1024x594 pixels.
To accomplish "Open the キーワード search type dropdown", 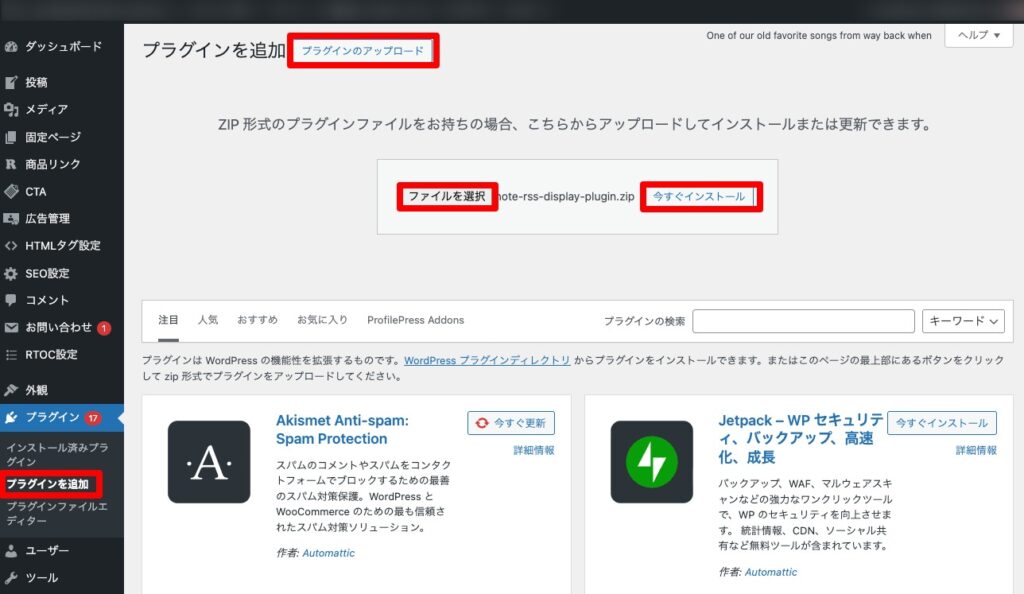I will pyautogui.click(x=962, y=321).
